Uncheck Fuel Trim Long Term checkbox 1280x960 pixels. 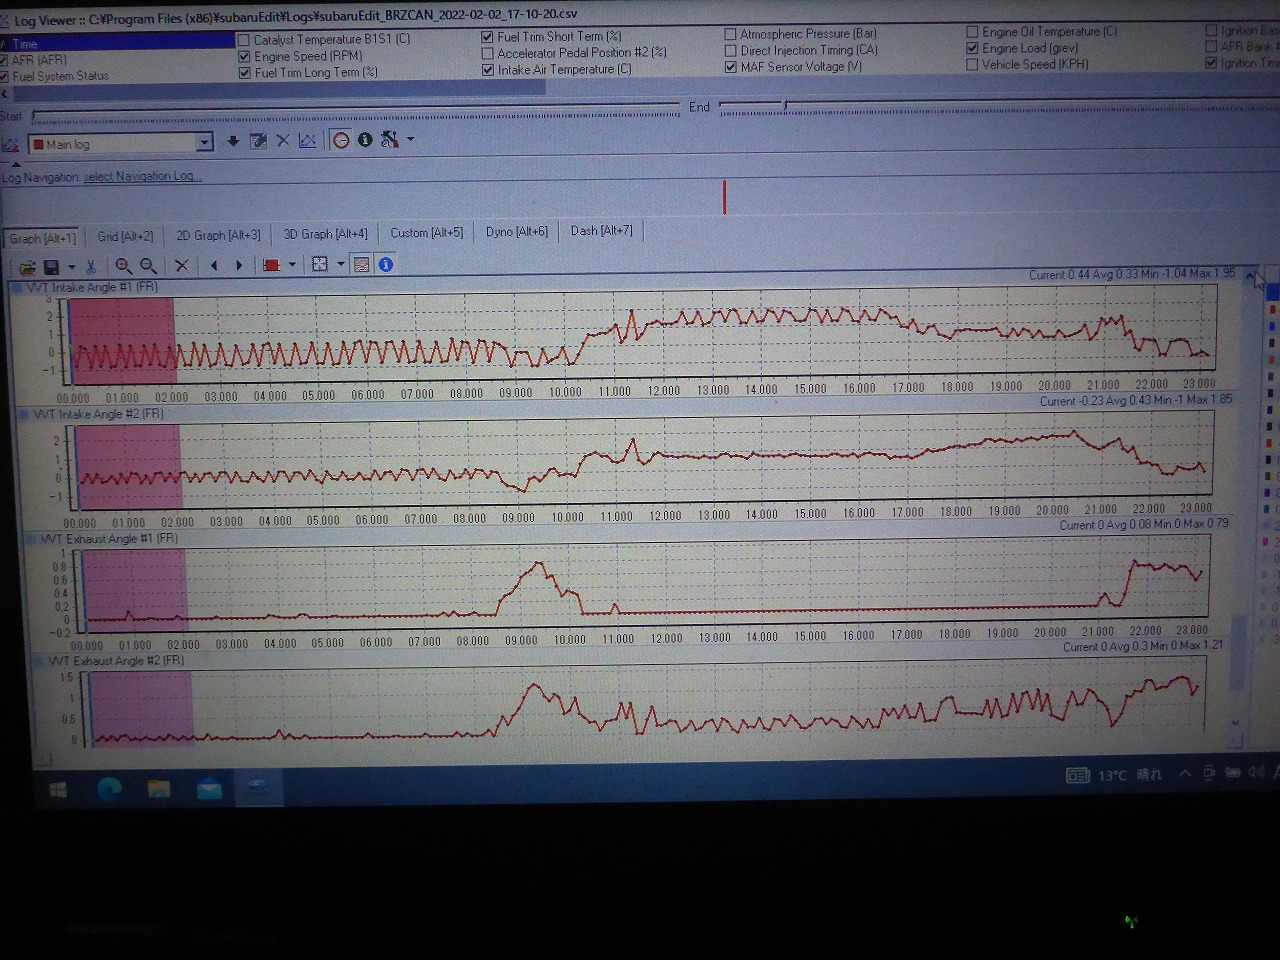244,72
